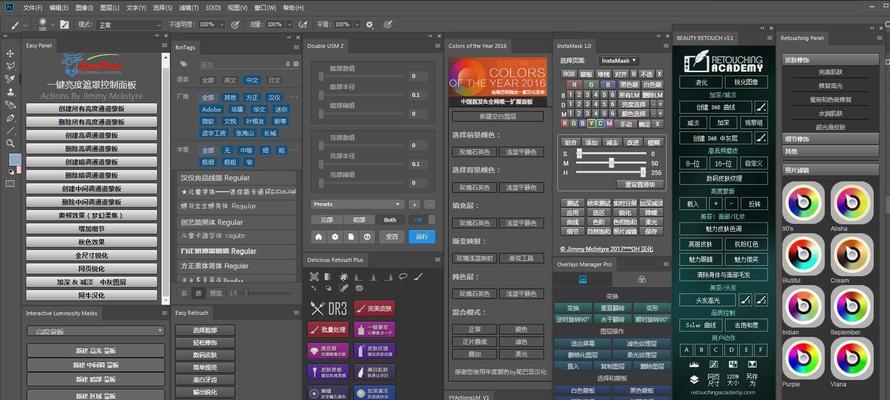Click the Quick Mask mode icon
890x400 pixels.
coord(10,183)
